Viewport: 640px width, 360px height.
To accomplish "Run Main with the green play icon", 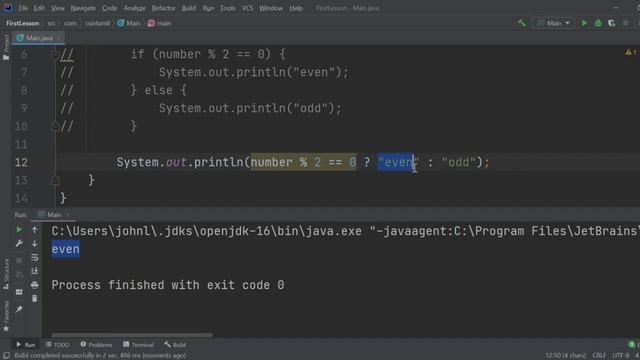I will (584, 23).
